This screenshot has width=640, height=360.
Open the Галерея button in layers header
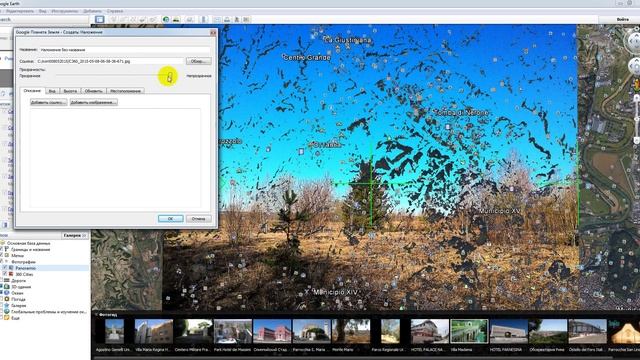(75, 236)
